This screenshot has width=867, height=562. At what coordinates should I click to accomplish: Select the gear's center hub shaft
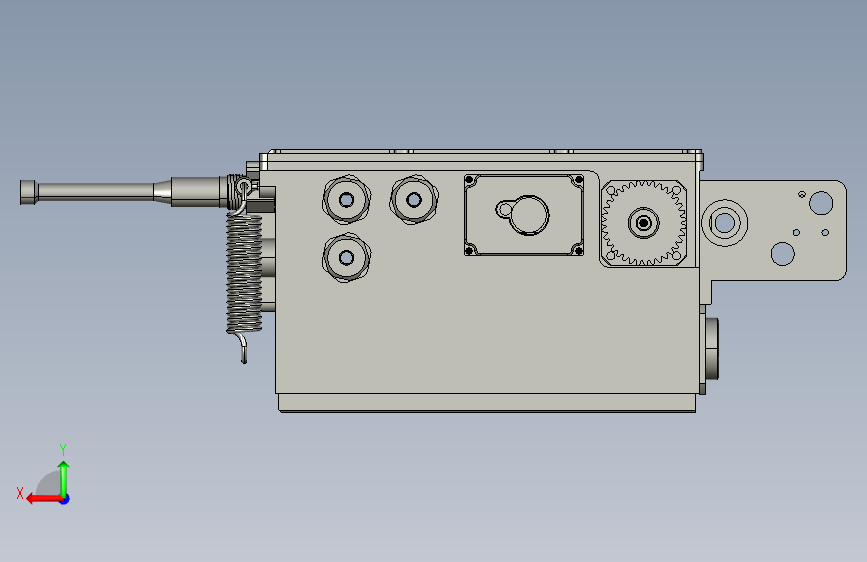(x=644, y=223)
